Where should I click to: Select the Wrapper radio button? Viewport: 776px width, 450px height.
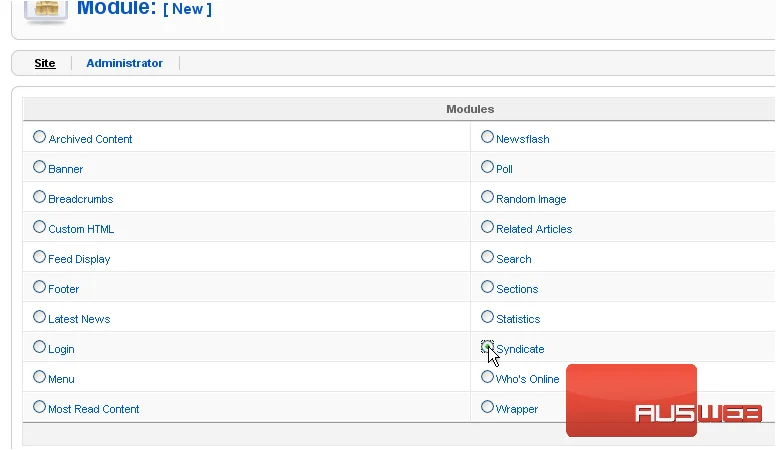(x=487, y=407)
